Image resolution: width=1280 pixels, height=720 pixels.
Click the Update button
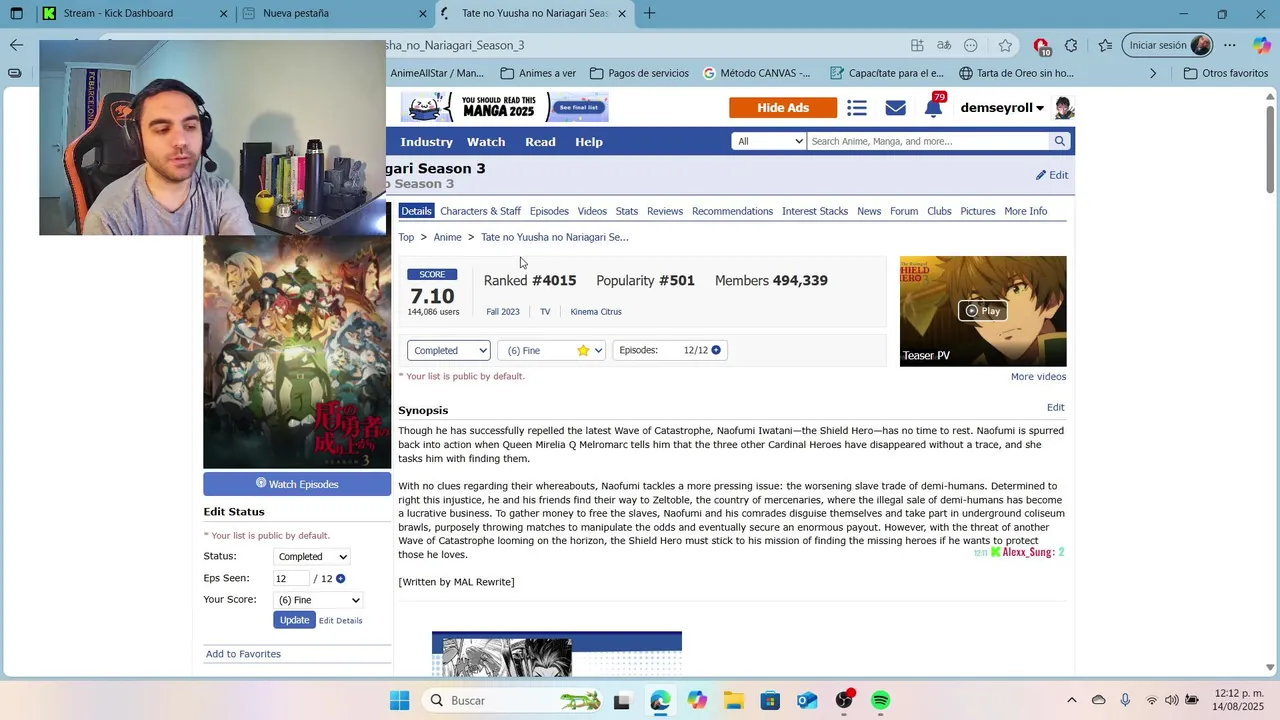[294, 620]
